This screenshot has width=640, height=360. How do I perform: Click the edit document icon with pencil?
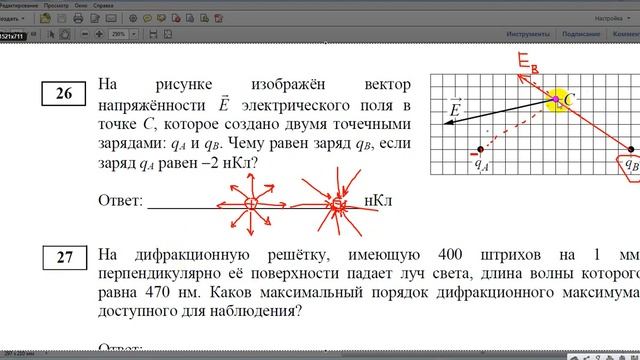[x=95, y=18]
